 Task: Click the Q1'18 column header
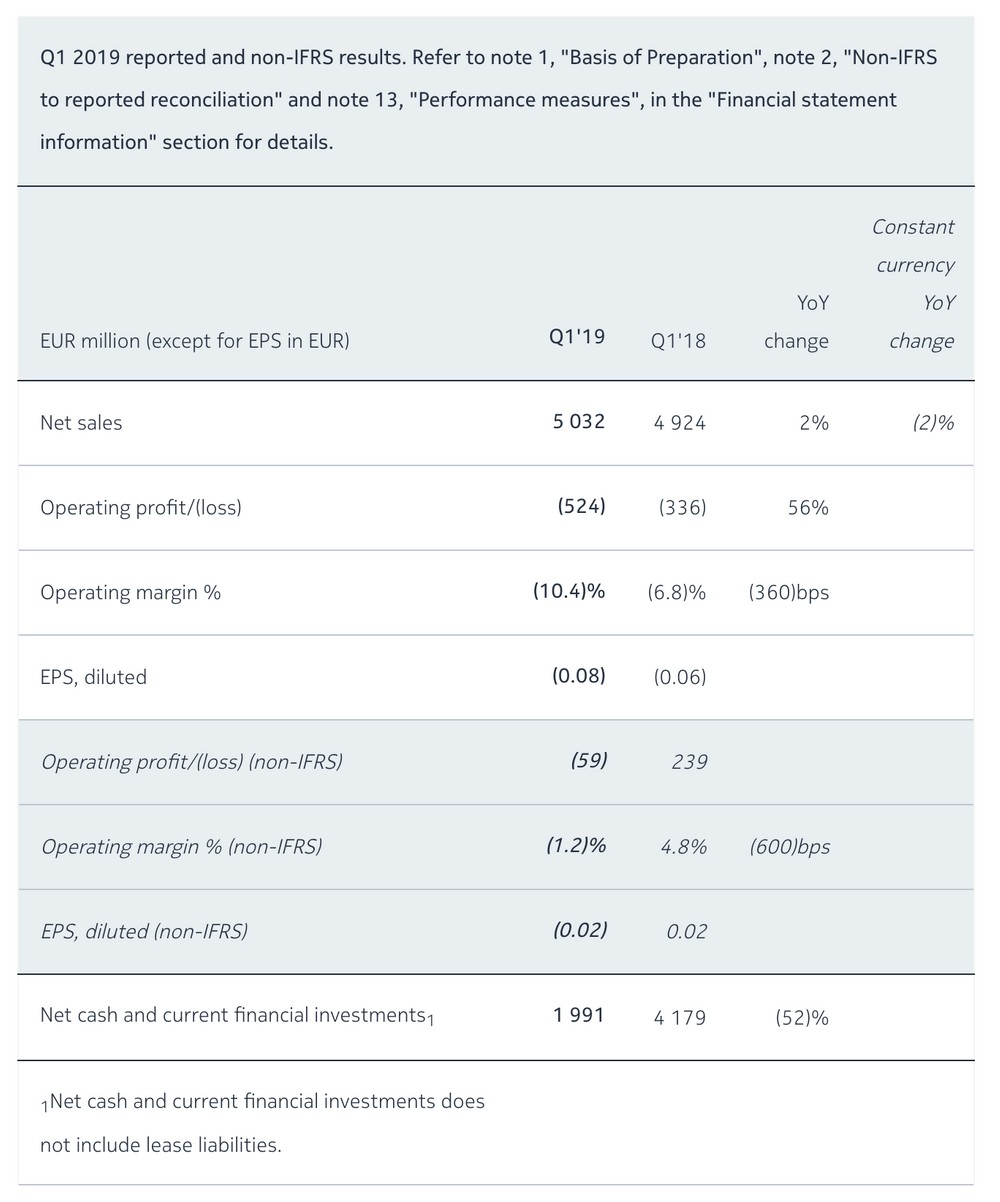(678, 341)
